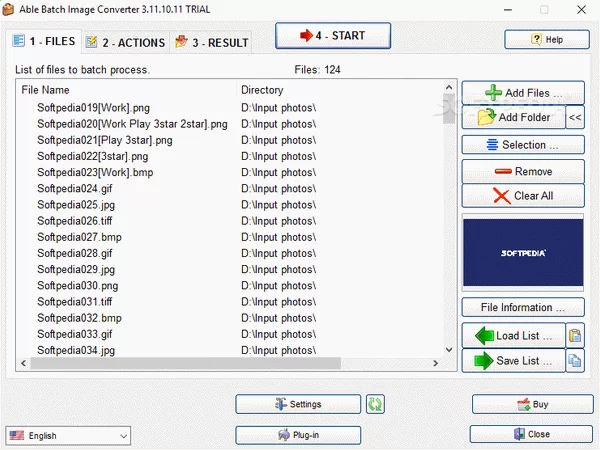Open the Help window
The width and height of the screenshot is (600, 450).
click(546, 39)
